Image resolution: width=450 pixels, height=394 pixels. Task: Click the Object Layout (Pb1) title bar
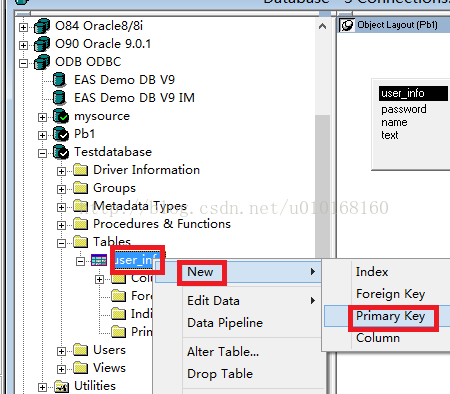pyautogui.click(x=394, y=25)
